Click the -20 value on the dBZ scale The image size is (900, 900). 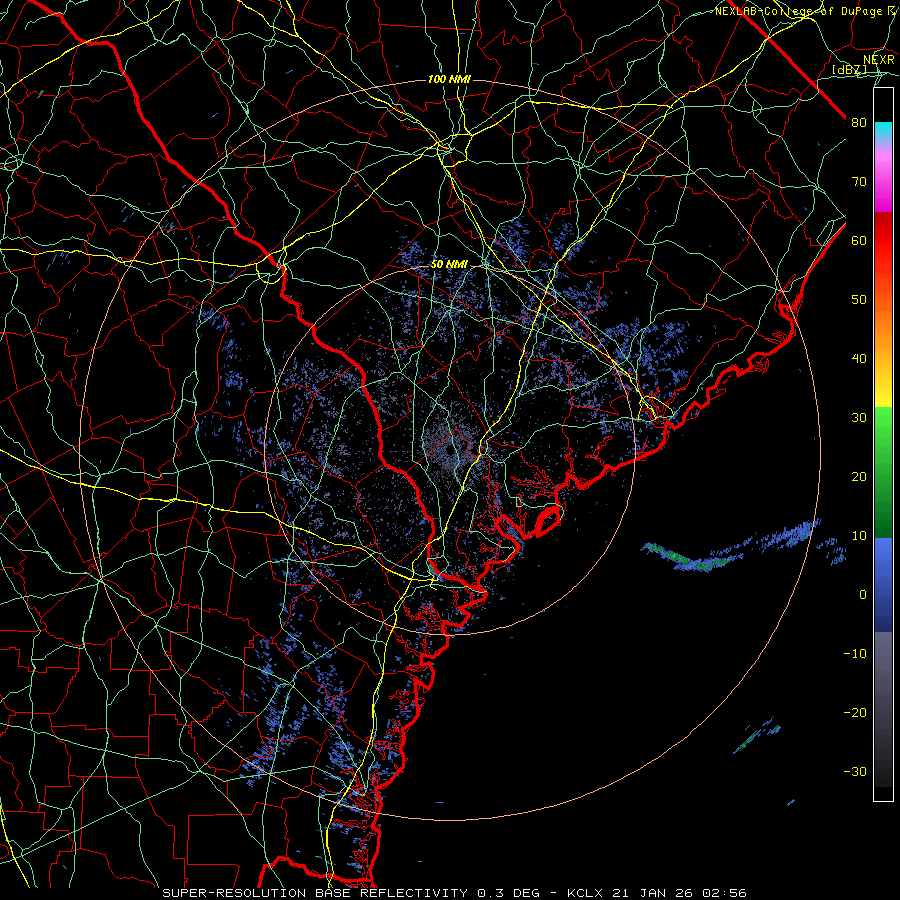coord(855,712)
